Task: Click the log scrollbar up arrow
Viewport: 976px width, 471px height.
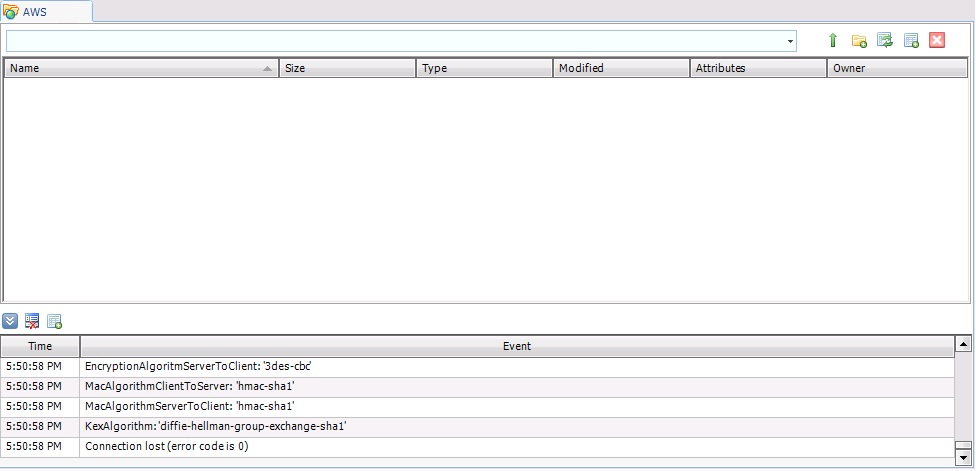Action: tap(964, 345)
